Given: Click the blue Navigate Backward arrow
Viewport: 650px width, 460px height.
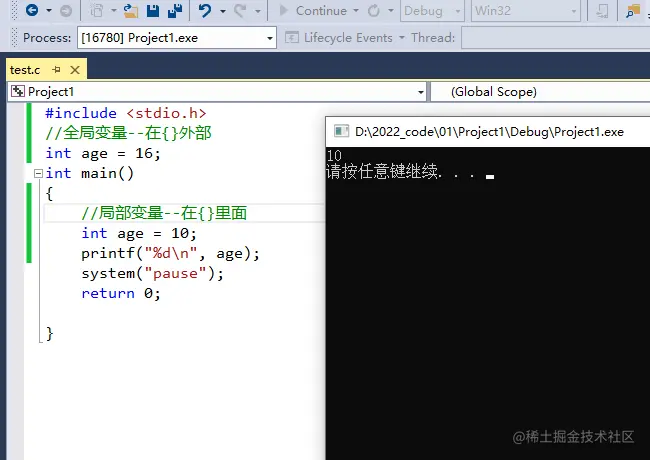Looking at the screenshot, I should click(32, 10).
